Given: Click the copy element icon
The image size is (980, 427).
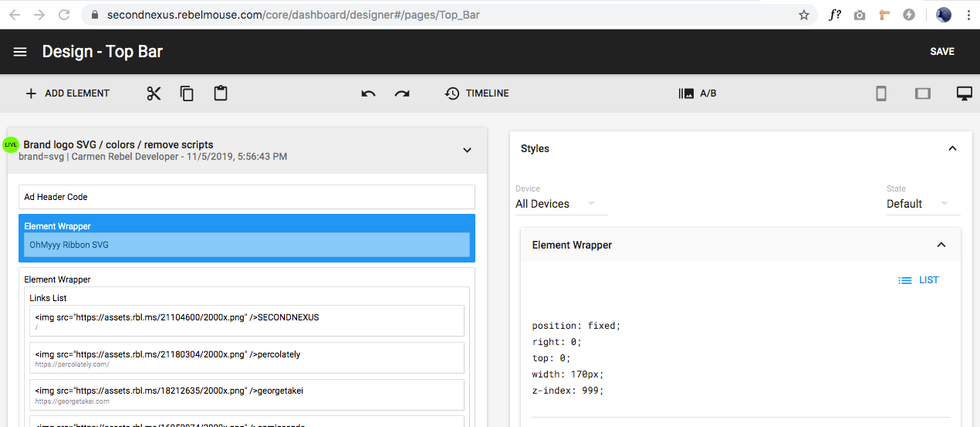Looking at the screenshot, I should coord(187,93).
